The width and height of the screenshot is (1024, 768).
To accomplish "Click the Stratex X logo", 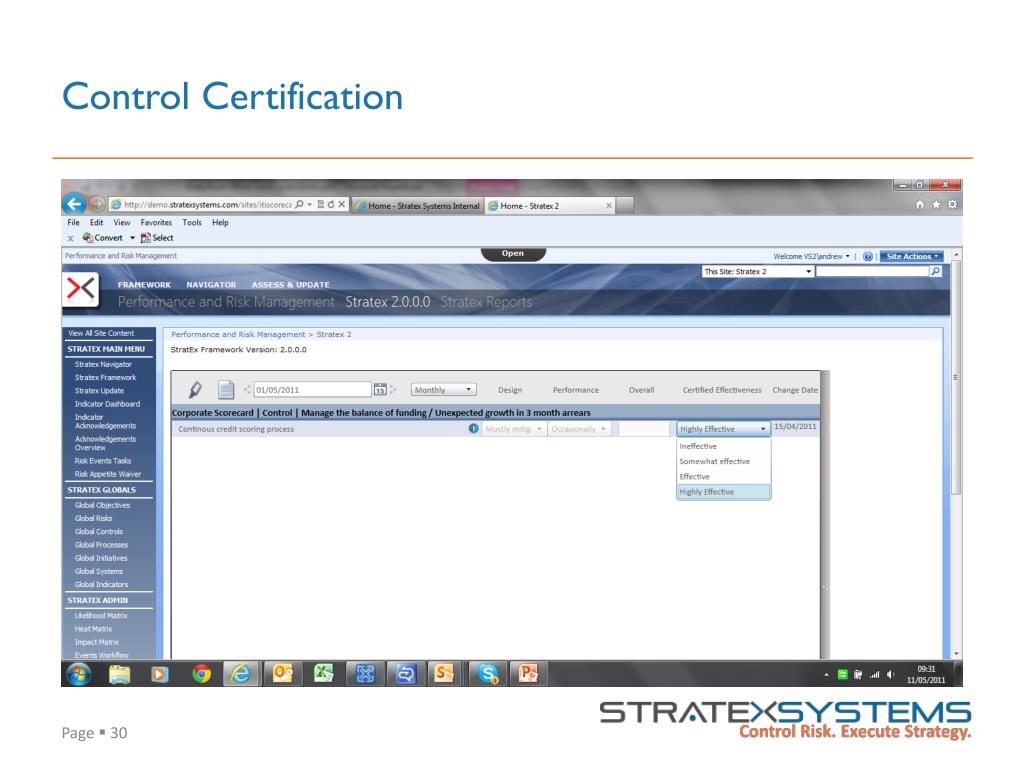I will [80, 289].
